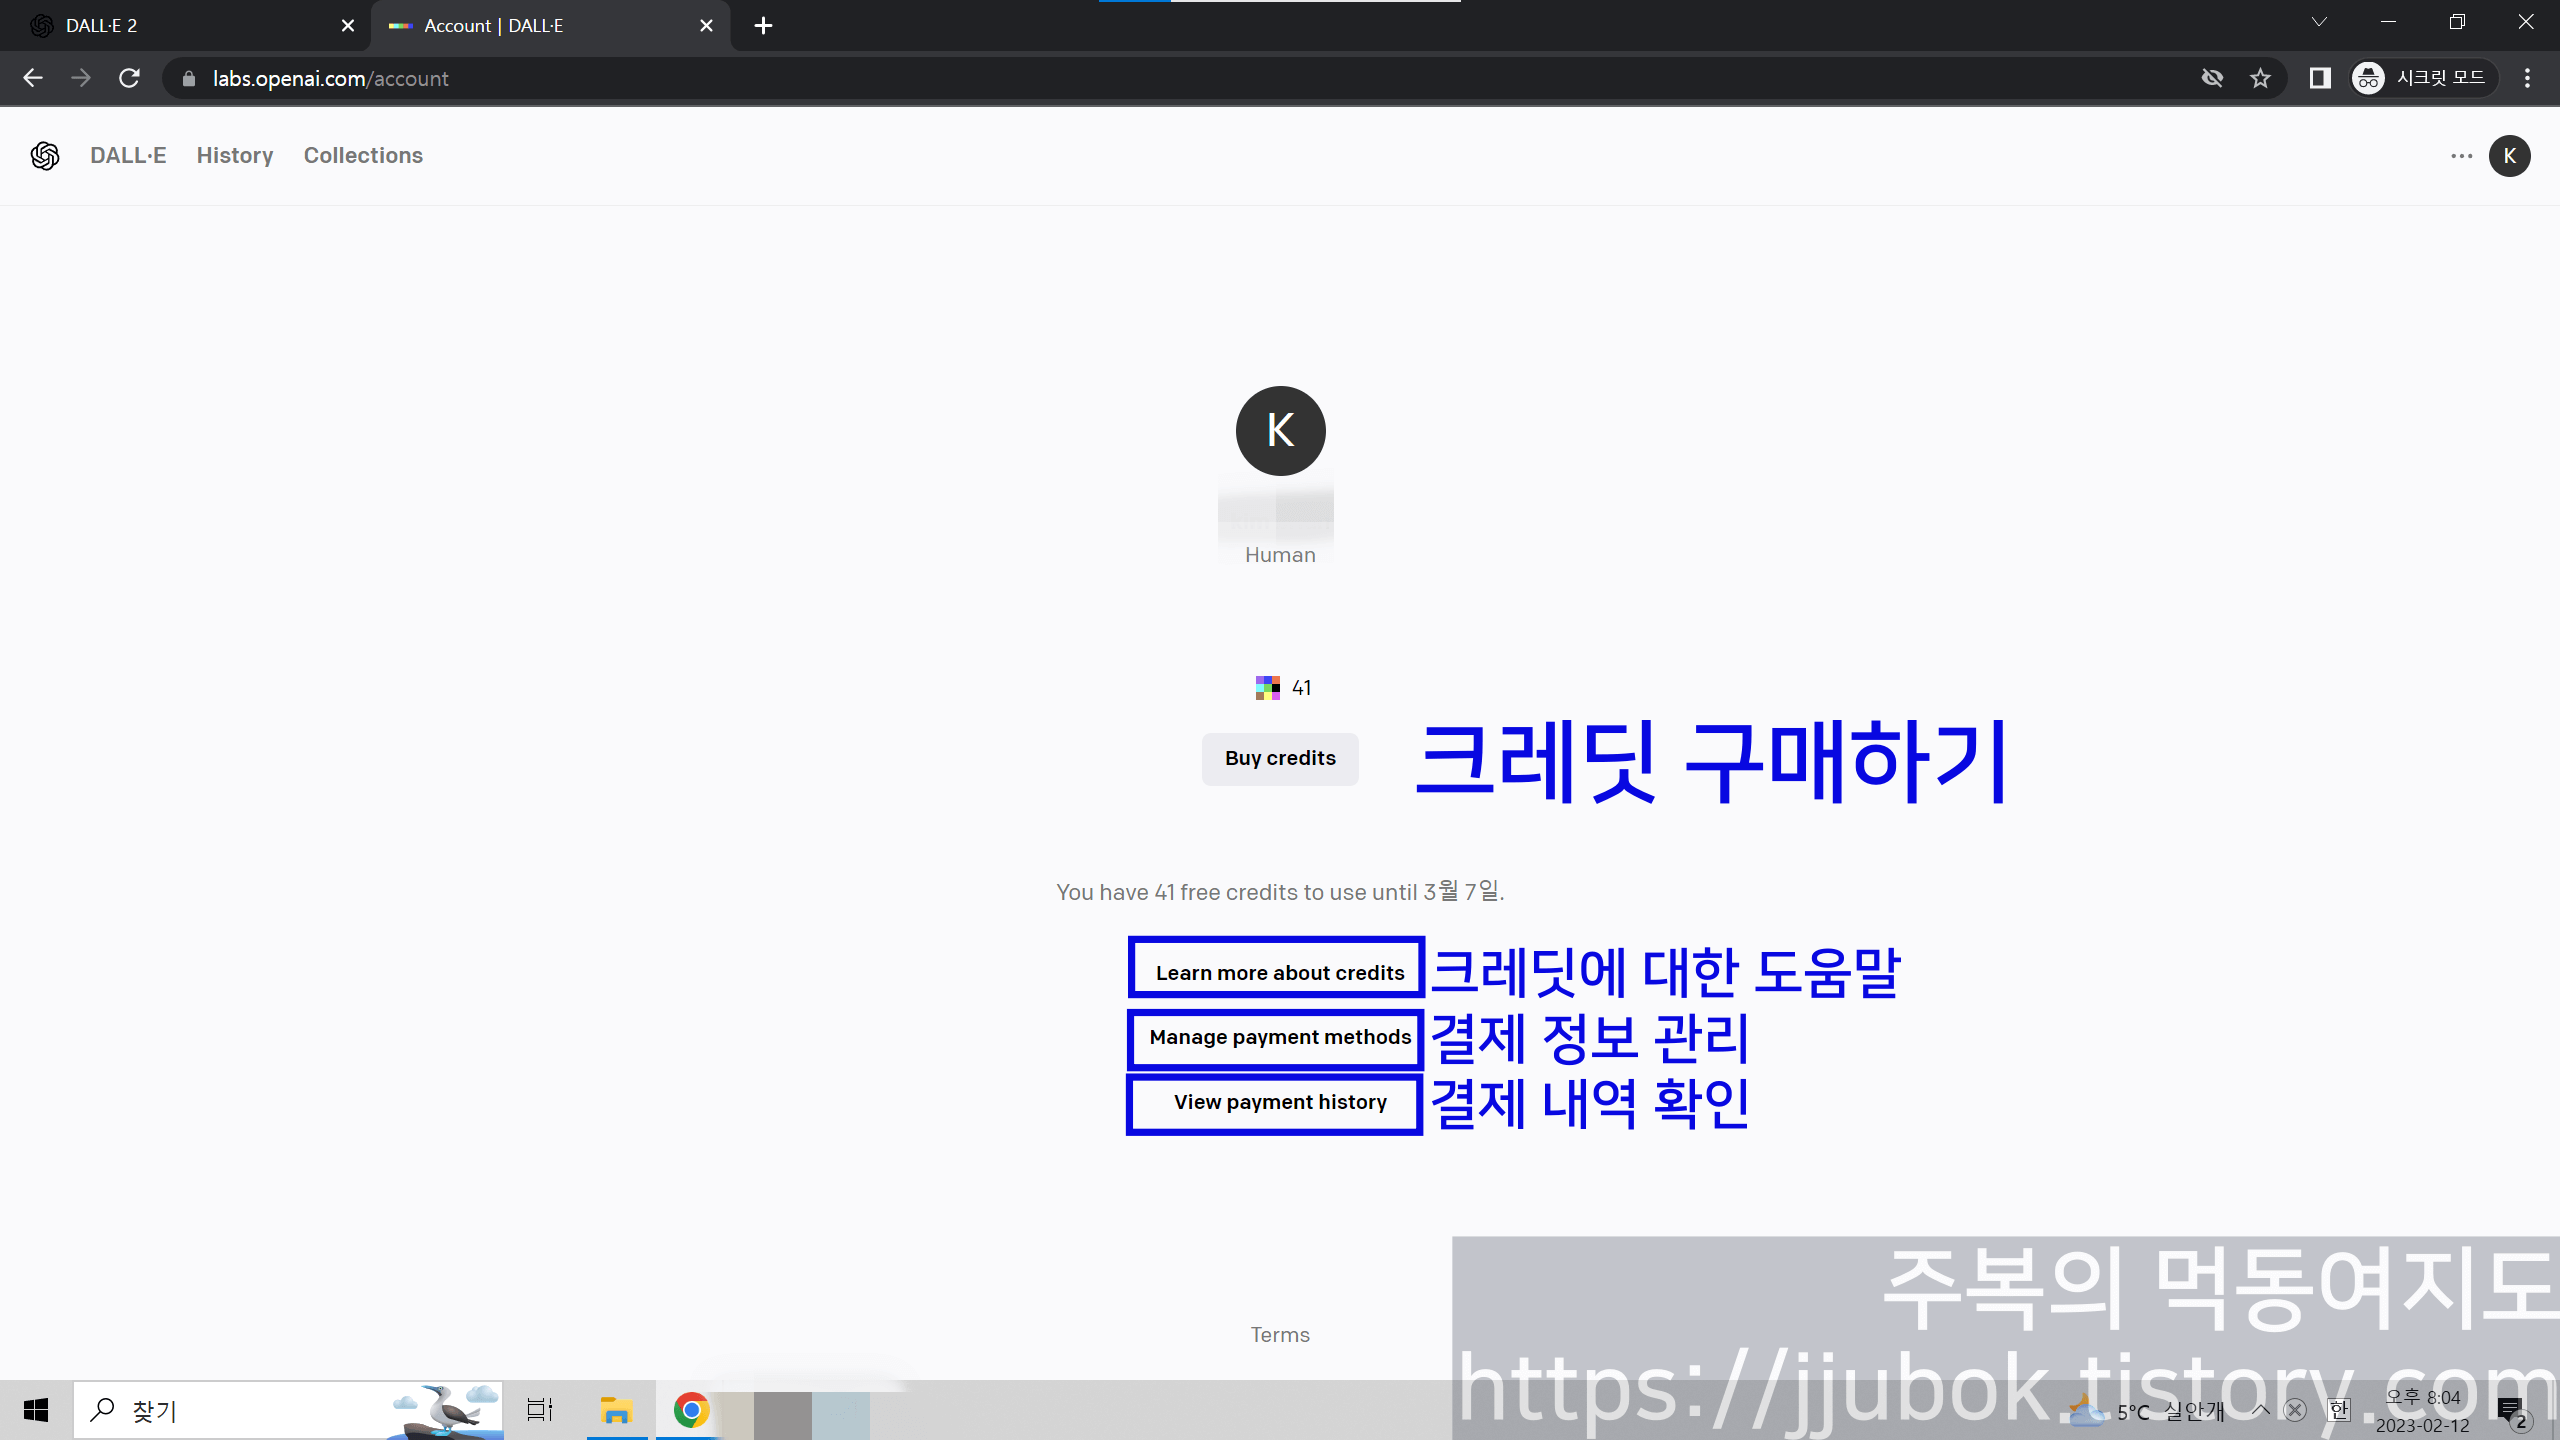Click the K profile avatar top right

[2509, 156]
